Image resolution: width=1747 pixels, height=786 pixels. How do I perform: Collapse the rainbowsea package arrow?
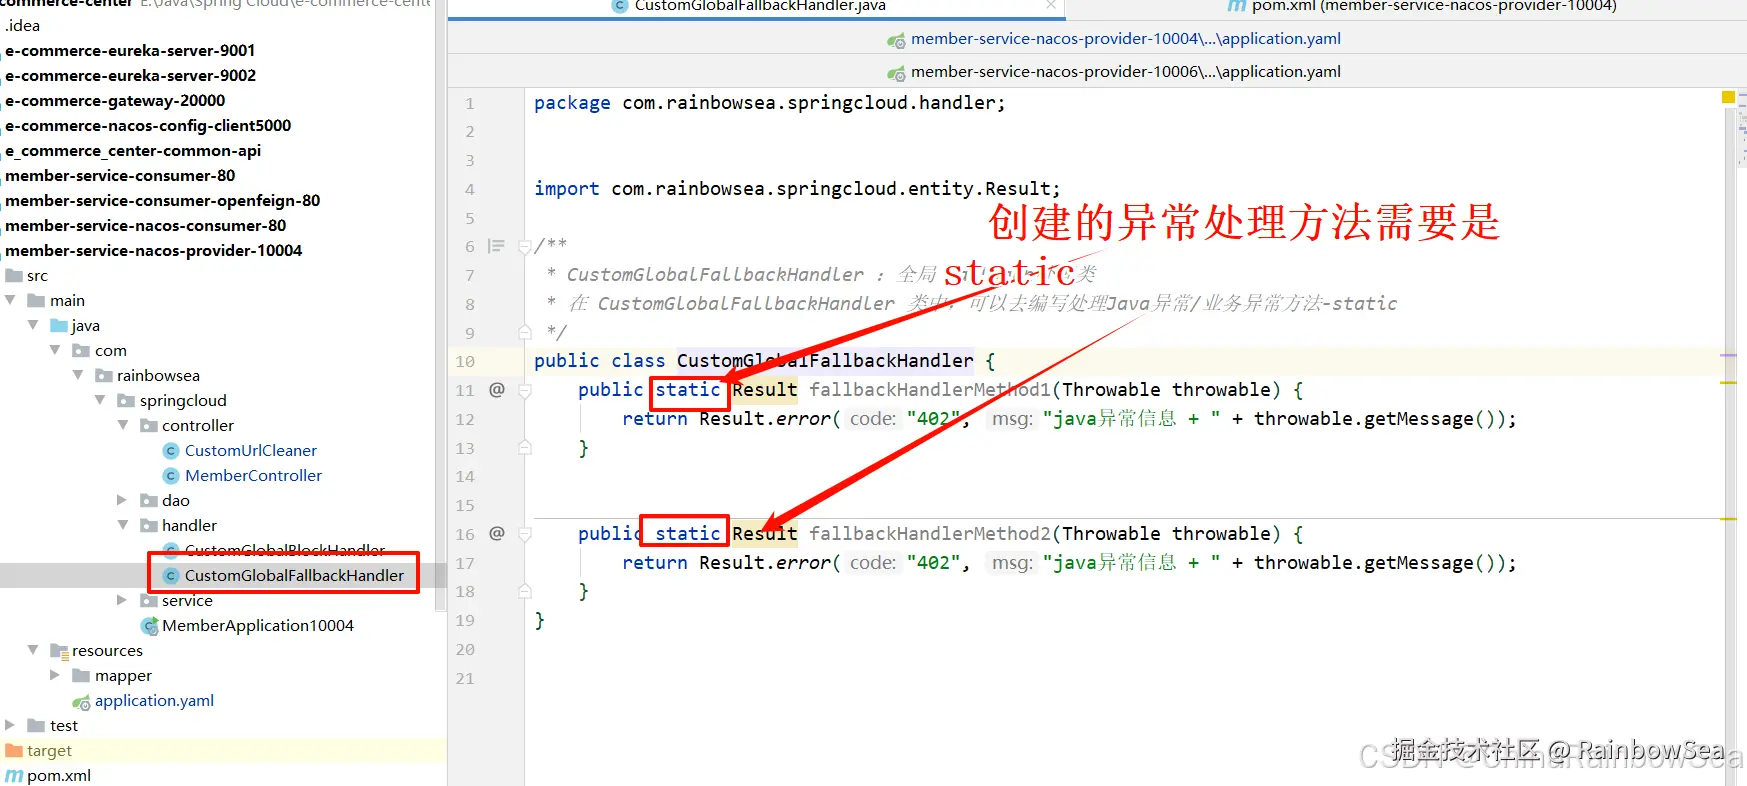(78, 375)
